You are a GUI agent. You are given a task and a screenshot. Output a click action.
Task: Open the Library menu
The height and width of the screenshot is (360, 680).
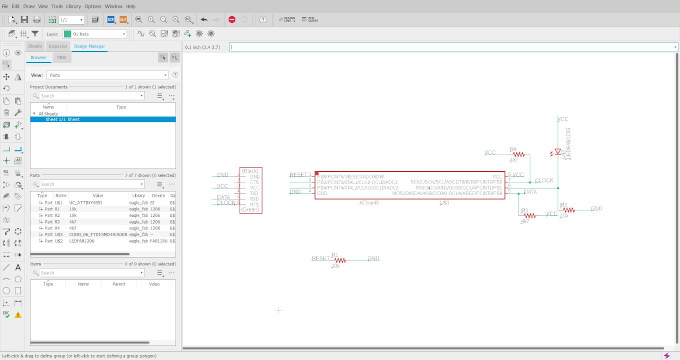73,6
